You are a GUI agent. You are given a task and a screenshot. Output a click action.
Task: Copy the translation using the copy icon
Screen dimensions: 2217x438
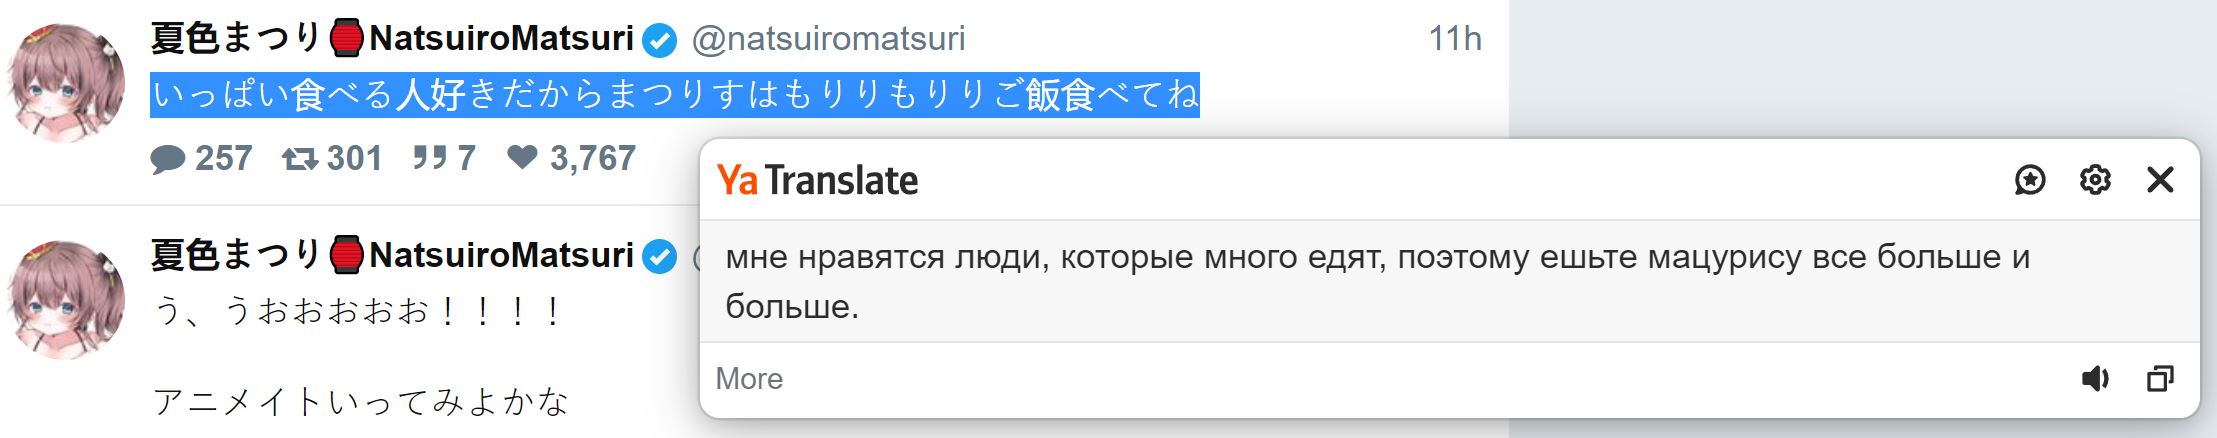[2160, 379]
